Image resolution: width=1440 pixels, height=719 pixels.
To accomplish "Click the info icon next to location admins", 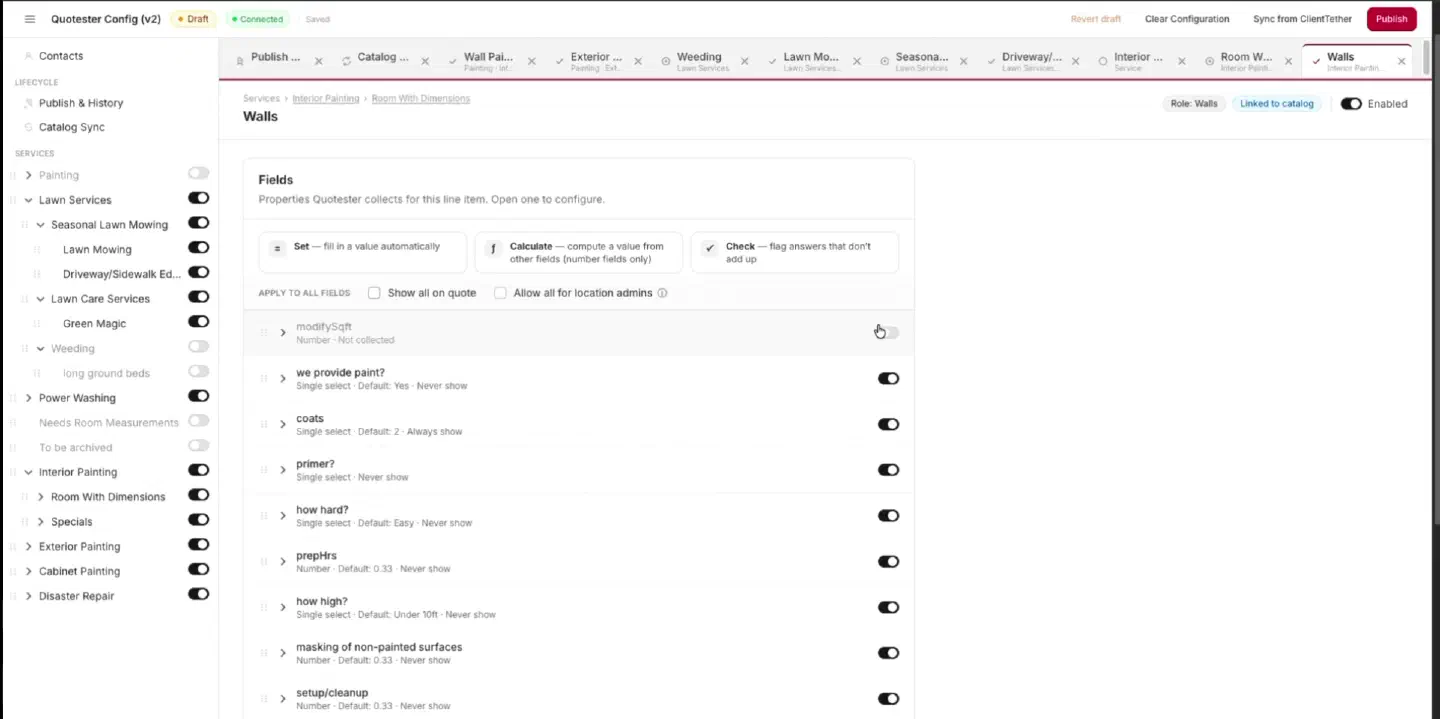I will (662, 293).
